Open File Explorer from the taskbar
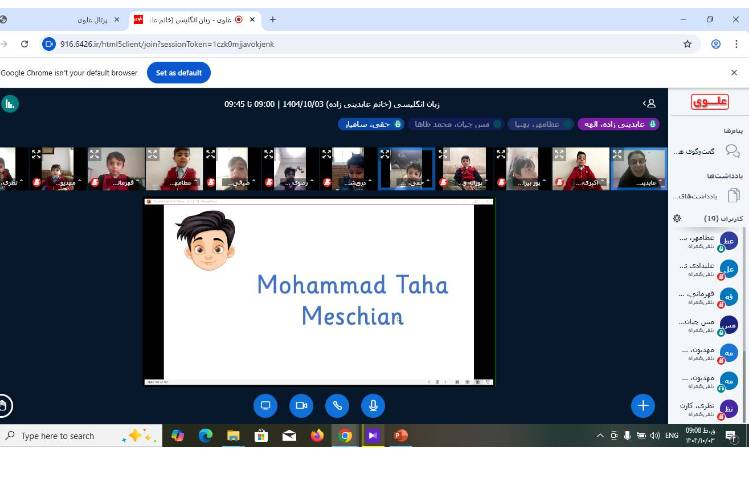Screen dimensions: 750x480 point(233,436)
